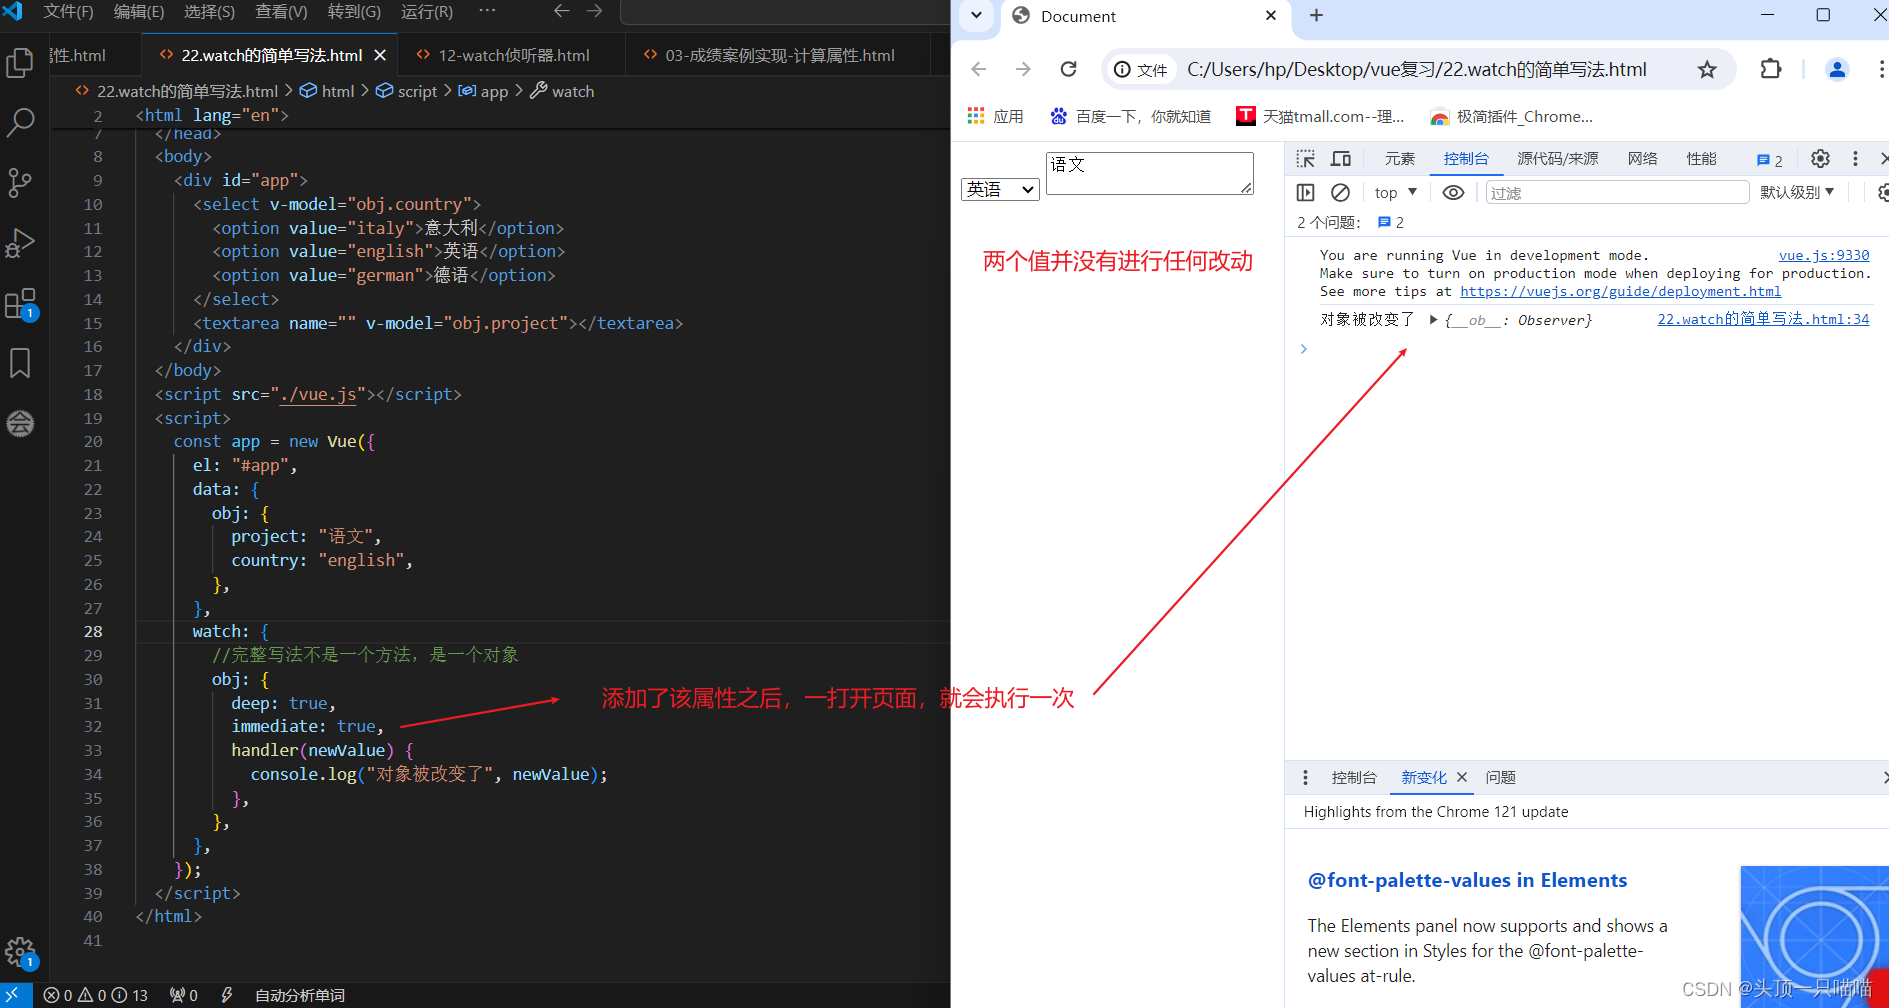Image resolution: width=1889 pixels, height=1008 pixels.
Task: Switch to DevTools 源代码/来源 tab
Action: click(1557, 159)
